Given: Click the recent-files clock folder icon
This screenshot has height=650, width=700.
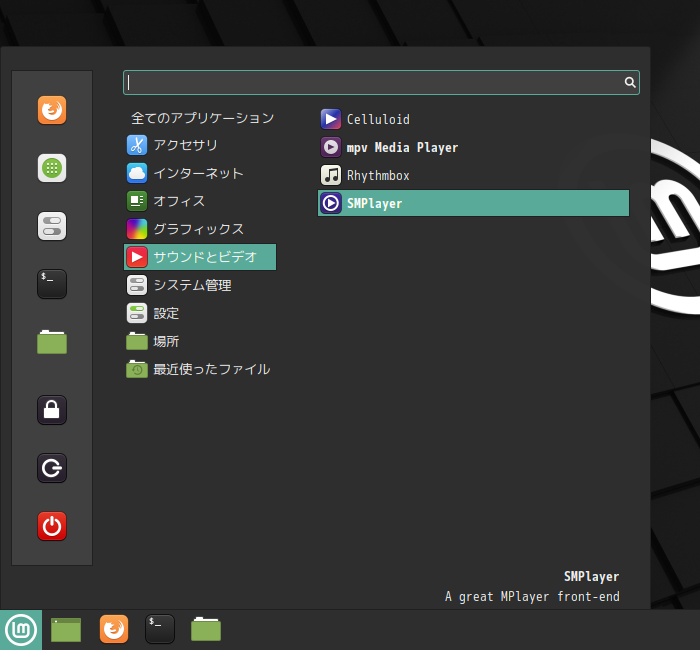Looking at the screenshot, I should [x=137, y=369].
